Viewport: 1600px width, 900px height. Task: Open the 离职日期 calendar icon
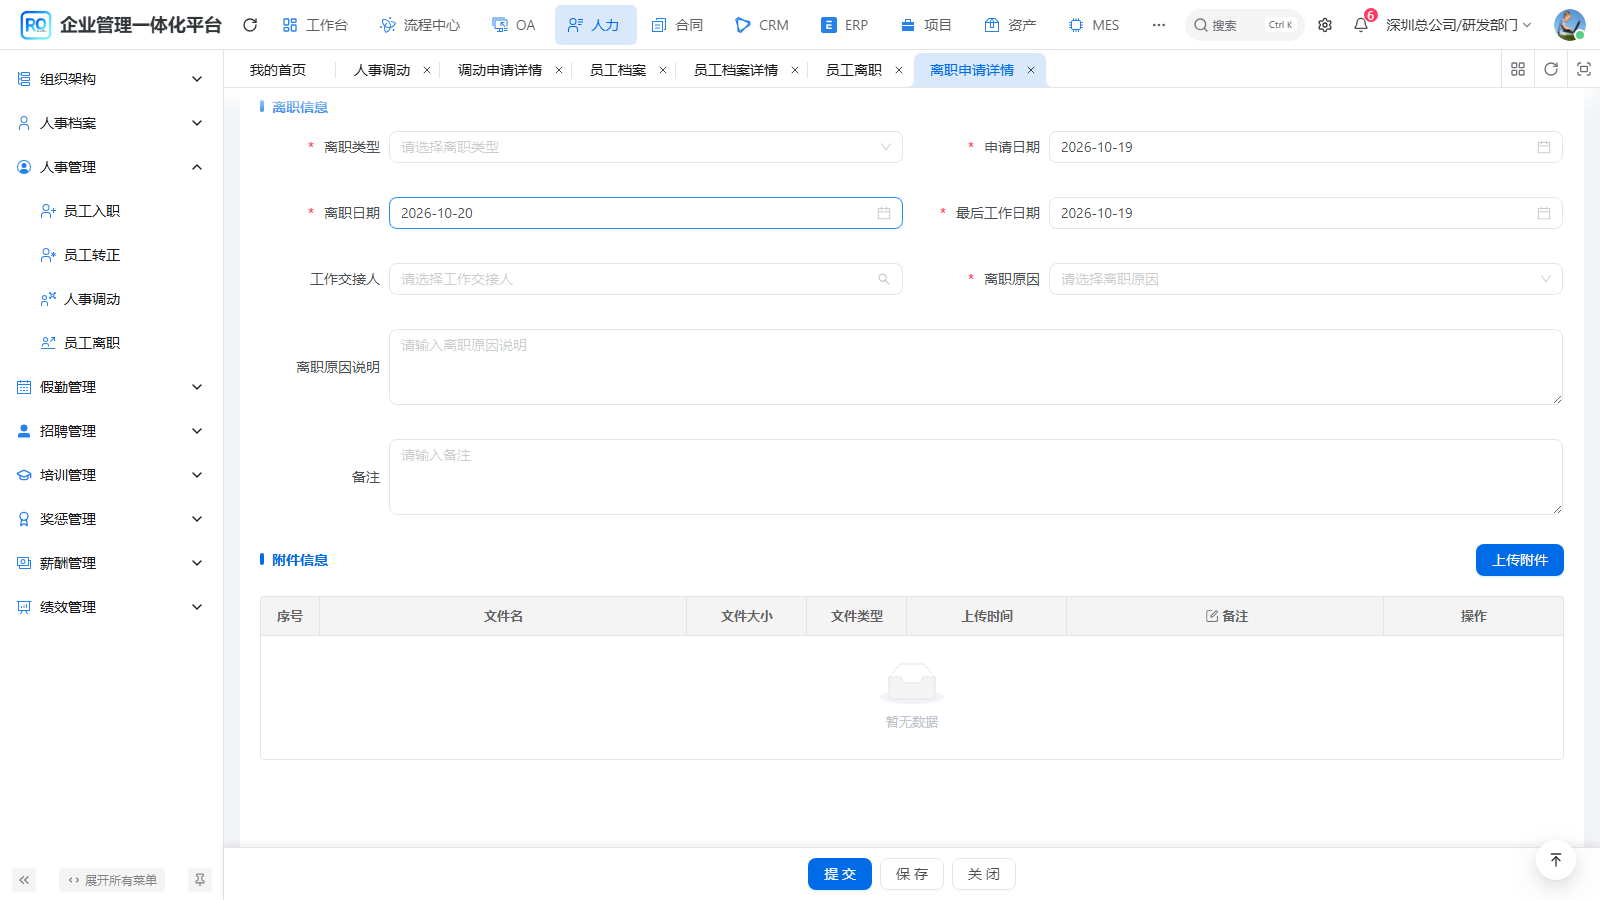pos(884,213)
